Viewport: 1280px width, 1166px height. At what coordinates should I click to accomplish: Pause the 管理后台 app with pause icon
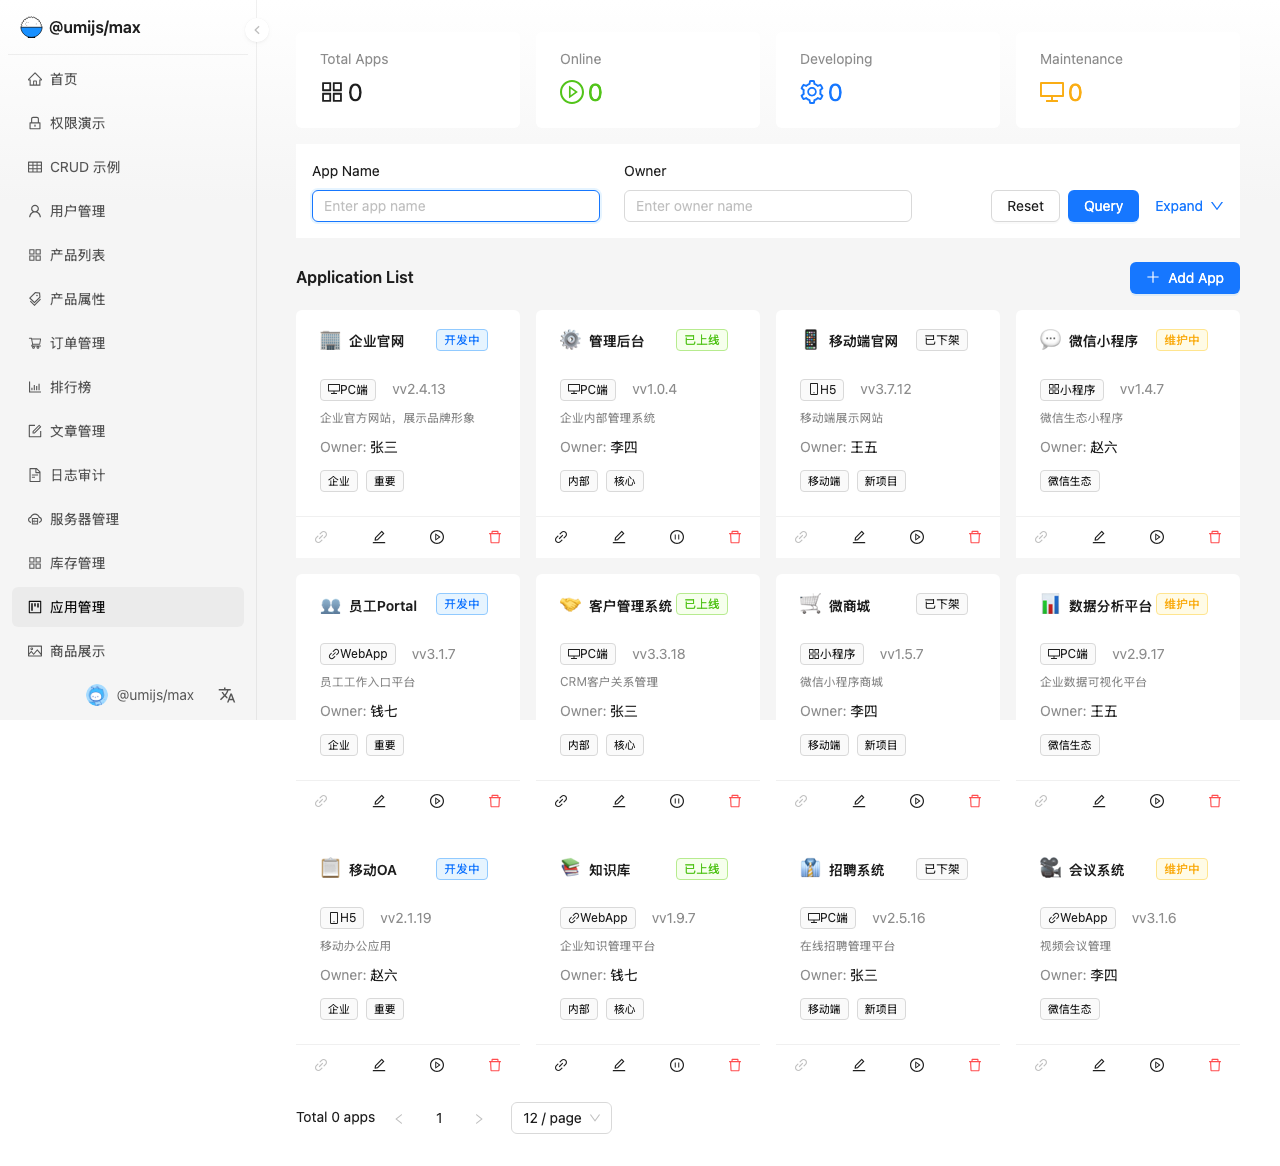click(x=677, y=537)
